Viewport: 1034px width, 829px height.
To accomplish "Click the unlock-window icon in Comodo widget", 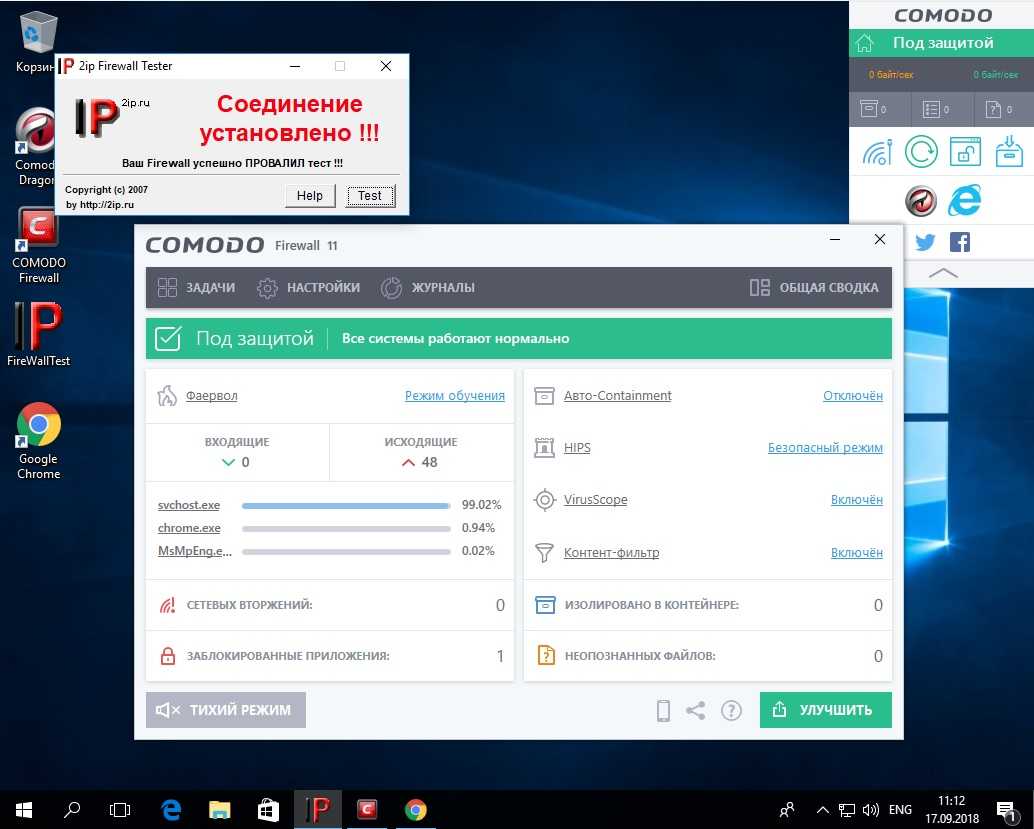I will pyautogui.click(x=965, y=152).
